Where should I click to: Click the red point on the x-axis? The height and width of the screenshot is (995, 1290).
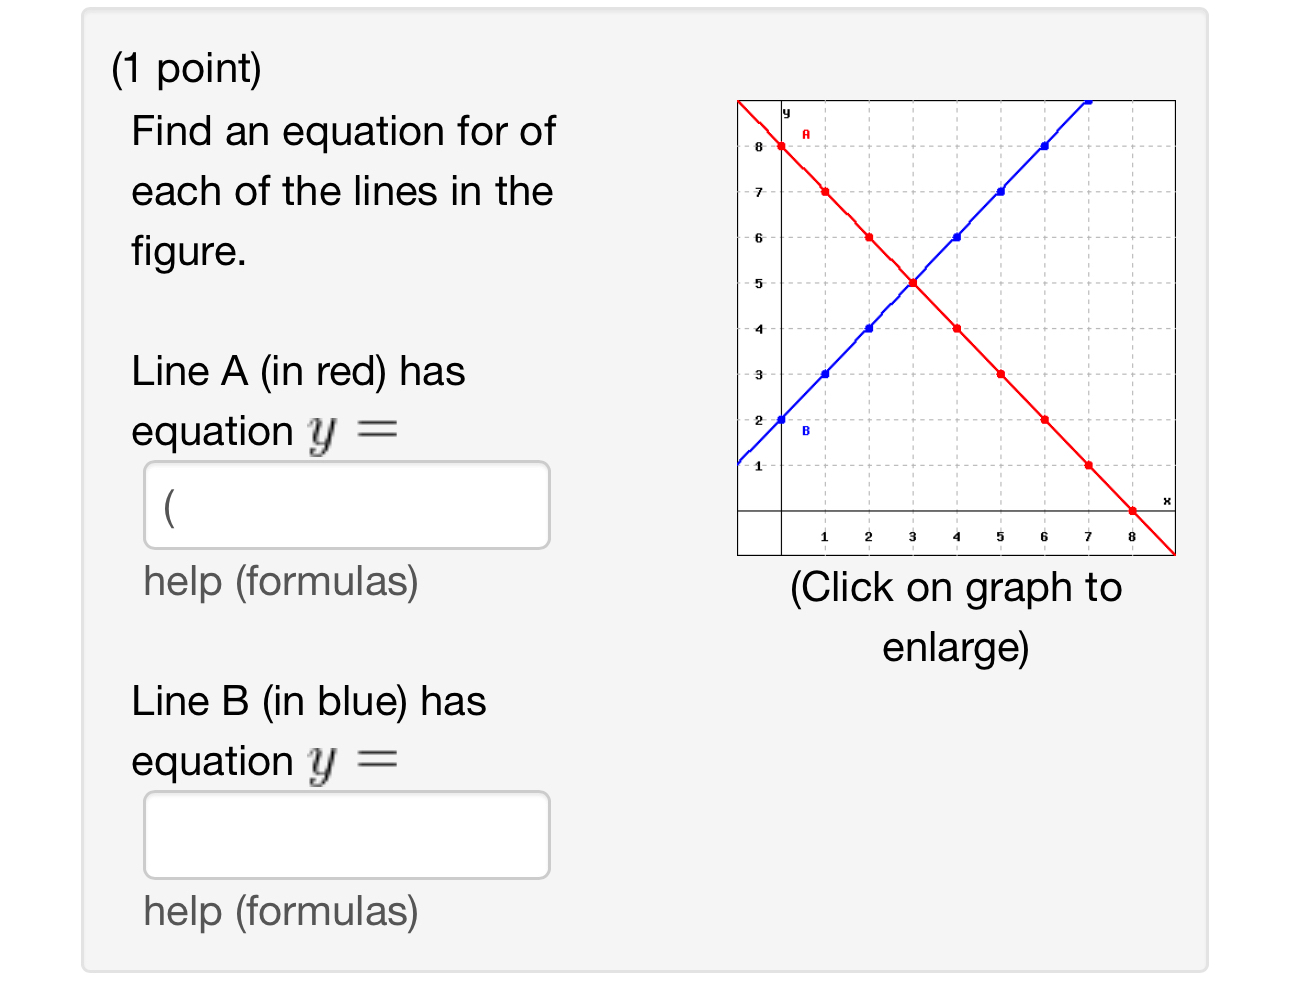pos(1132,510)
